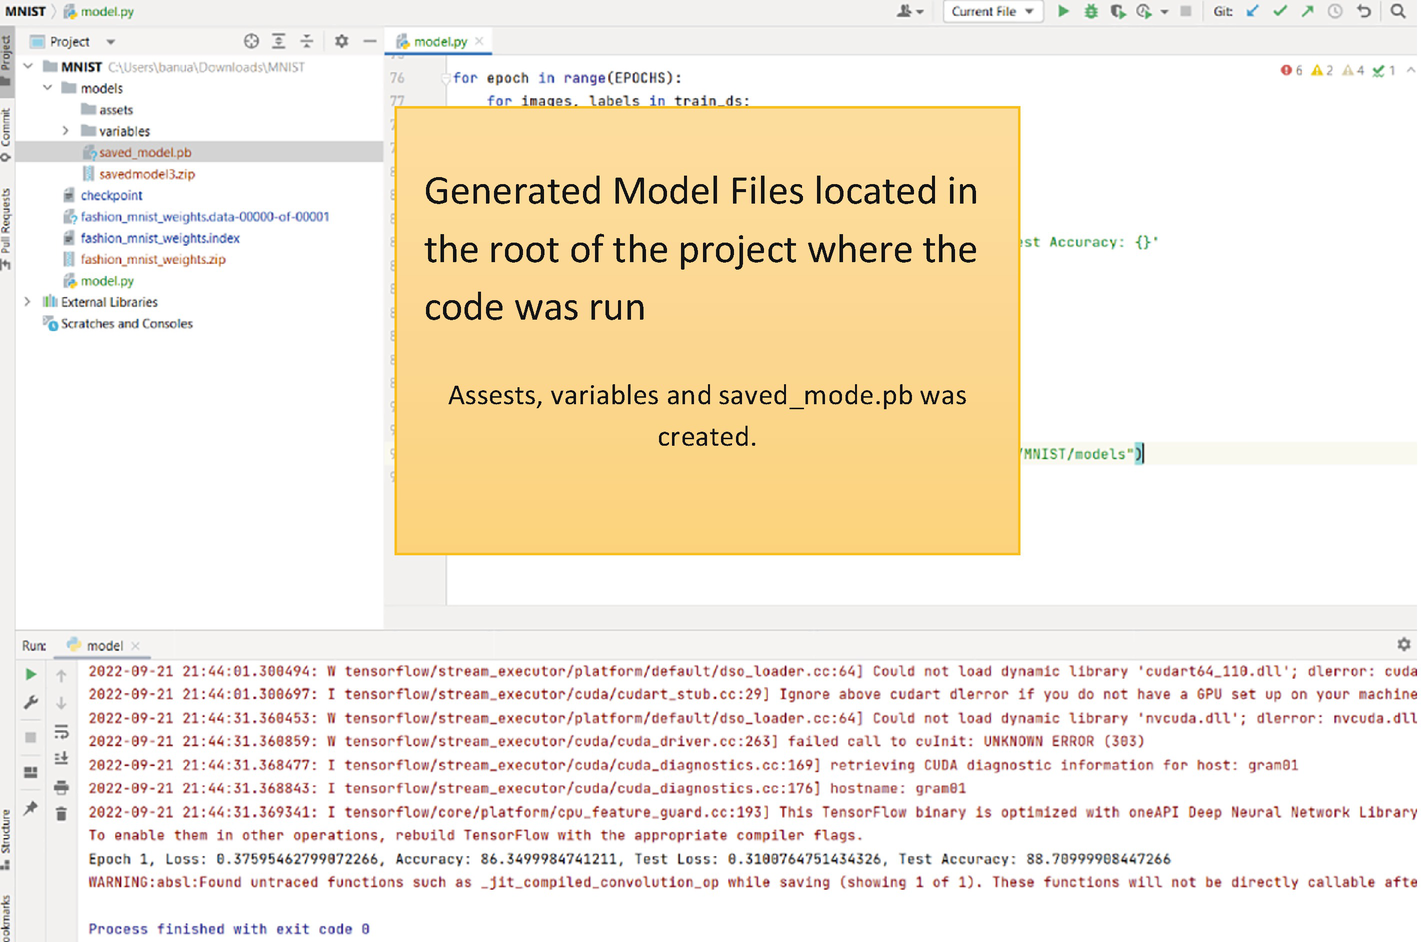The width and height of the screenshot is (1421, 942).
Task: Push commits with the green Git arrow
Action: [x=1307, y=11]
